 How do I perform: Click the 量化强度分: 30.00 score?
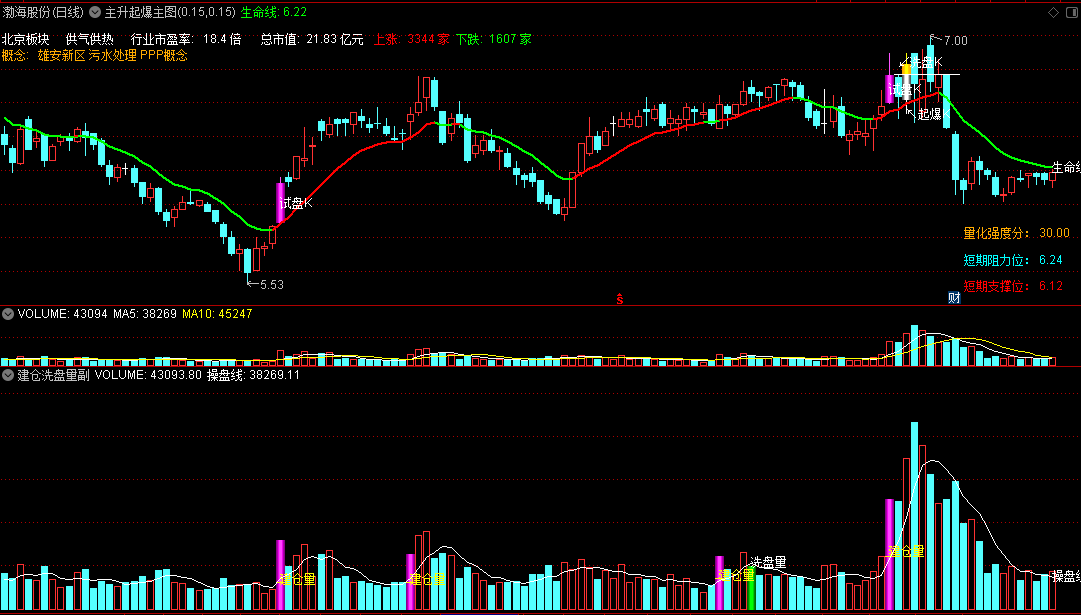(x=1017, y=233)
